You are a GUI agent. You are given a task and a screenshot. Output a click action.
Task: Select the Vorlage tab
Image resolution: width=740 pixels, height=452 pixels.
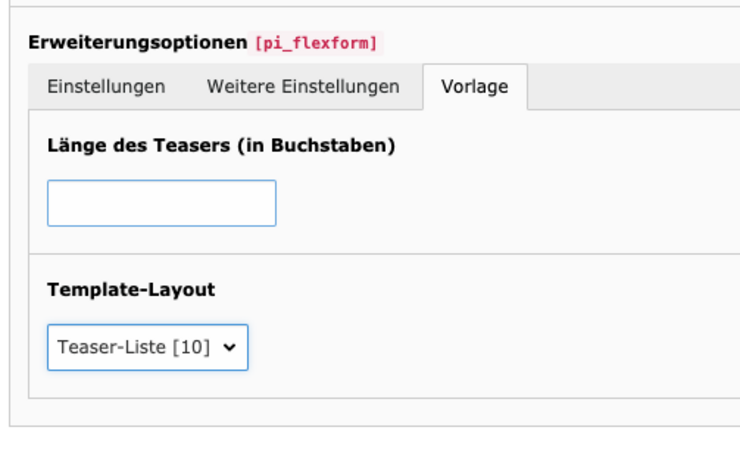pyautogui.click(x=474, y=87)
